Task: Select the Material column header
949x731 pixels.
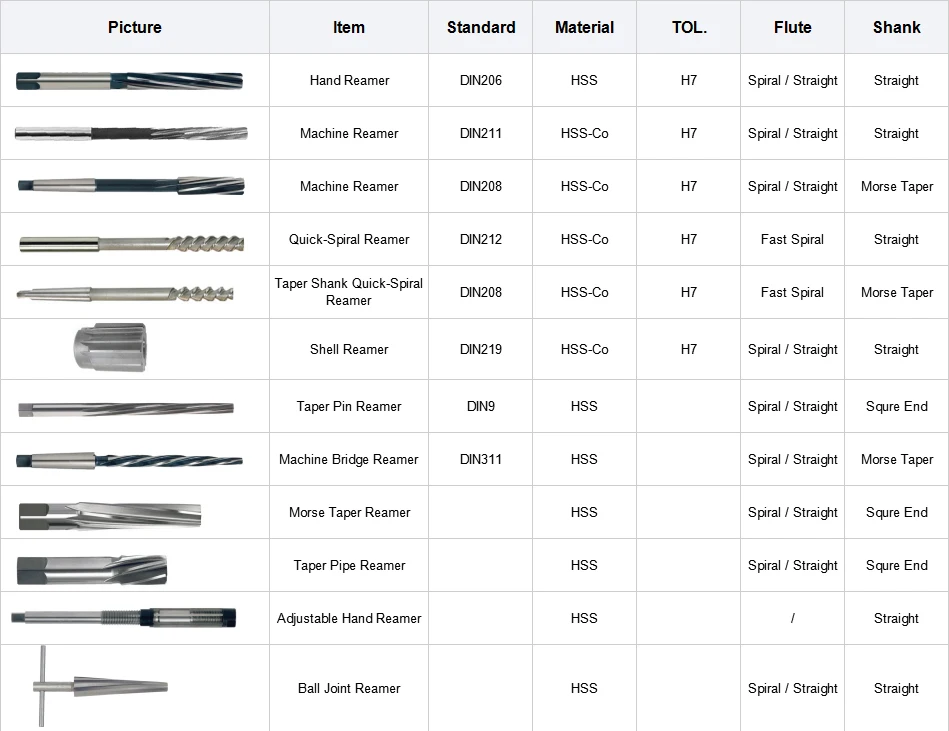Action: (585, 27)
